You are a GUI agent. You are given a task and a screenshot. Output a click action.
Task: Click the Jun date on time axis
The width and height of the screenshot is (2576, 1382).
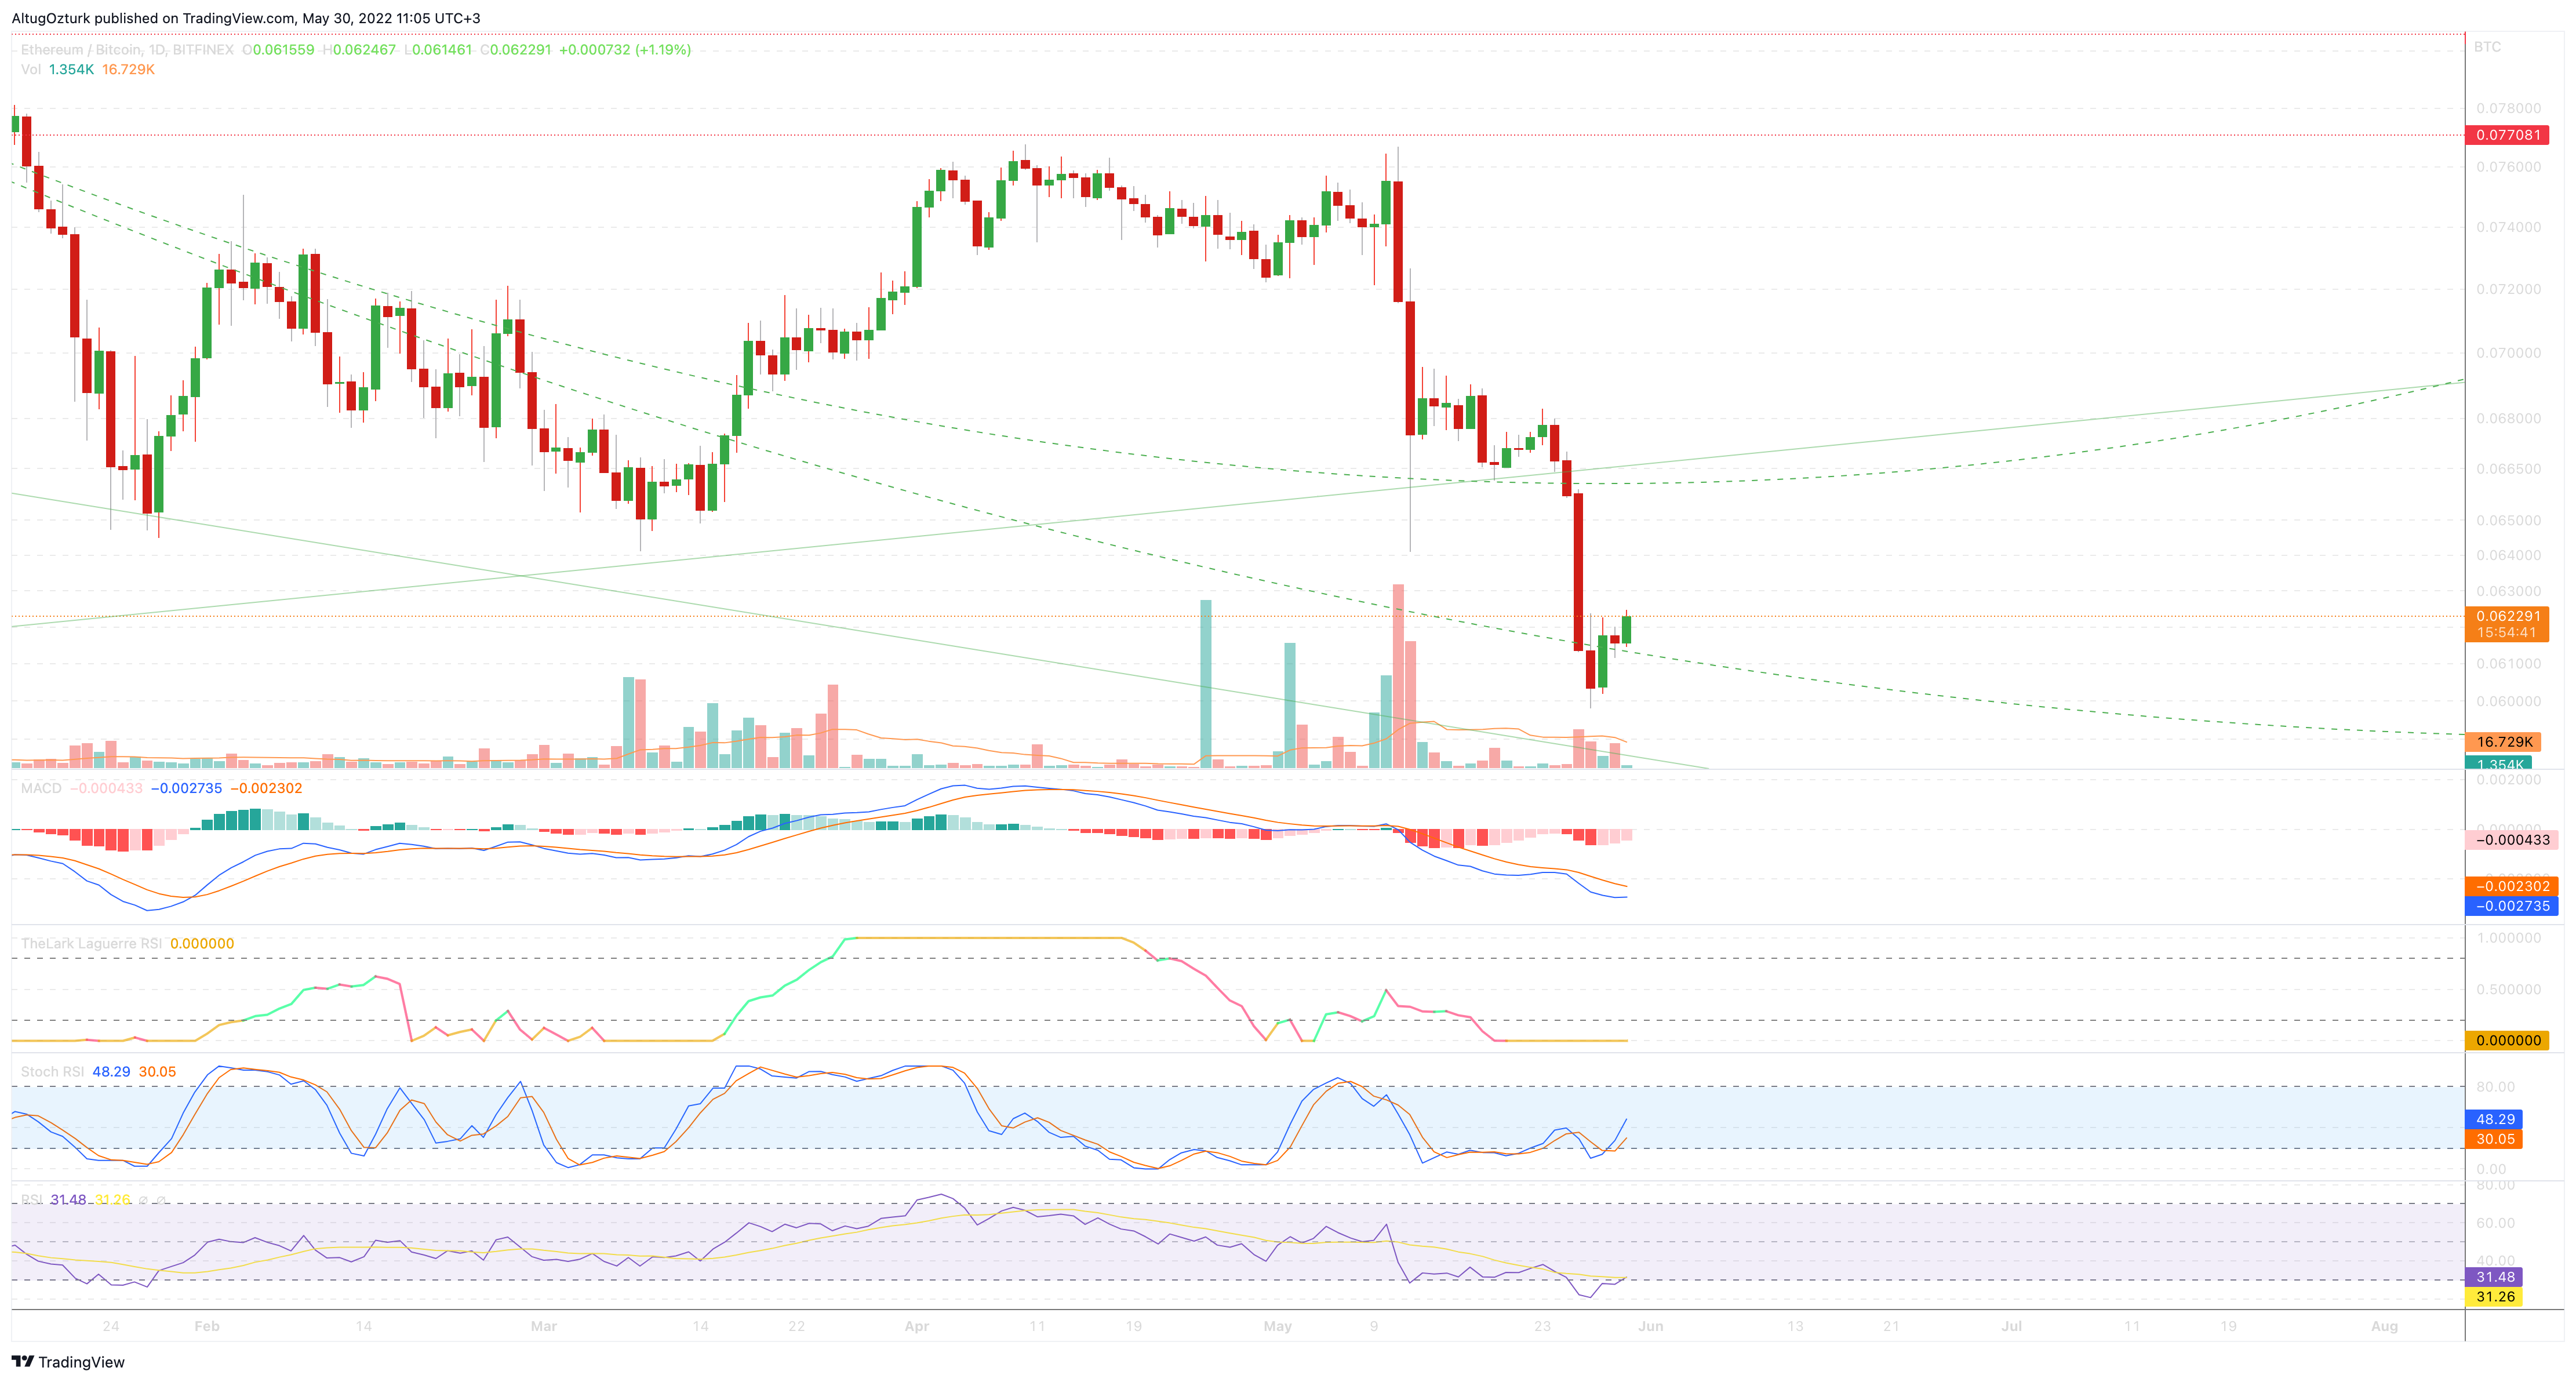pos(1650,1326)
